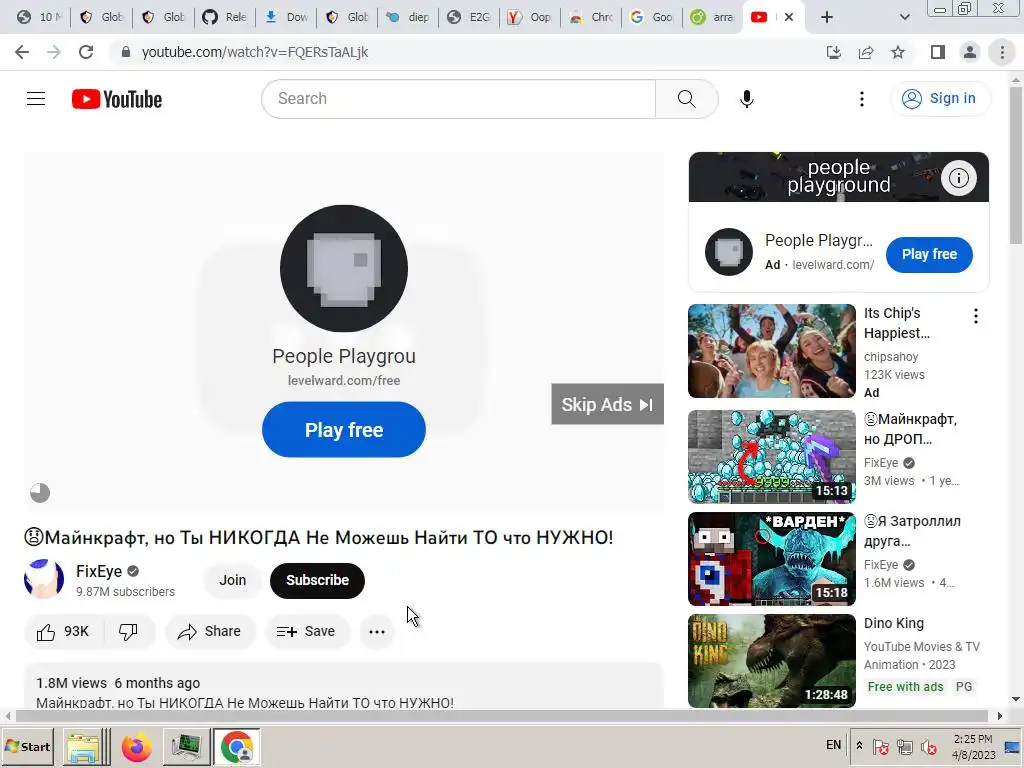
Task: Show hidden system tray icons
Action: click(x=859, y=746)
